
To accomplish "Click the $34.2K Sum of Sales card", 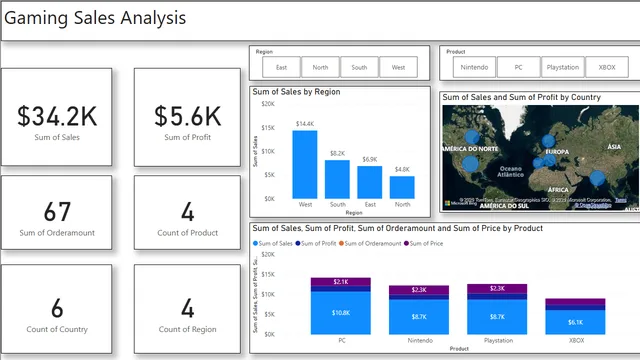I will pyautogui.click(x=57, y=117).
